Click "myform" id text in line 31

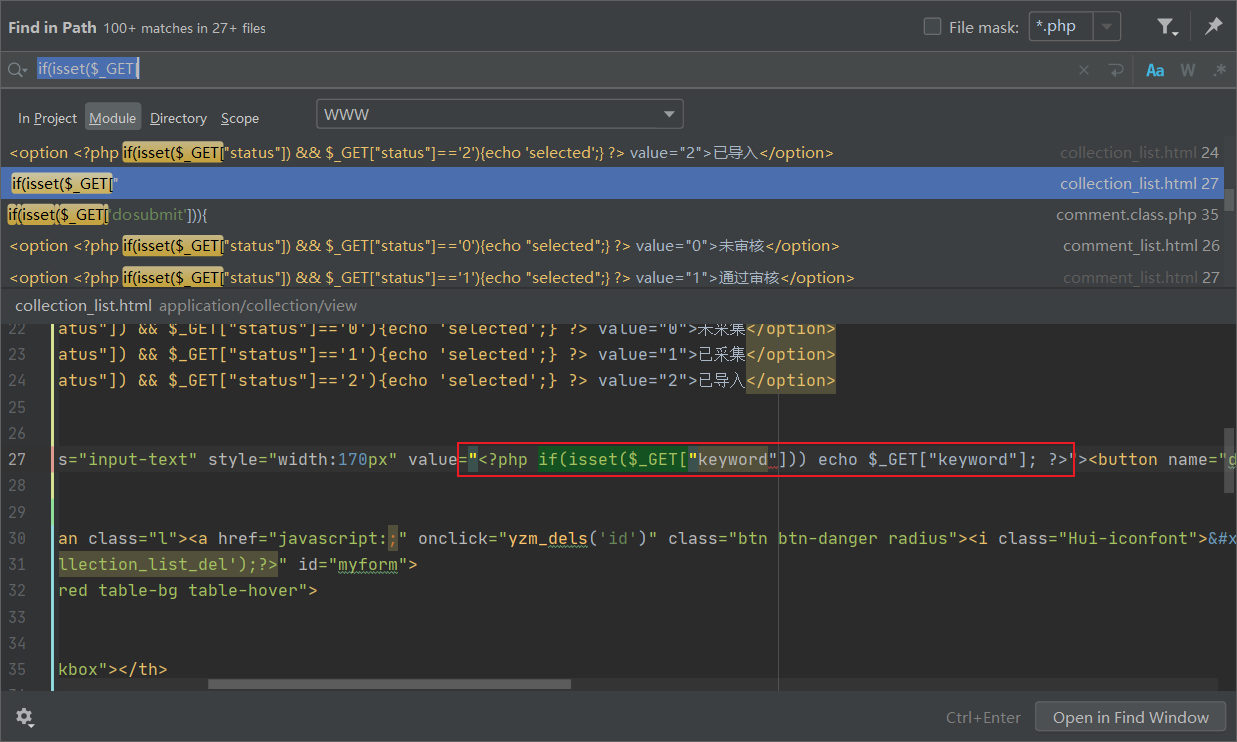tap(368, 564)
